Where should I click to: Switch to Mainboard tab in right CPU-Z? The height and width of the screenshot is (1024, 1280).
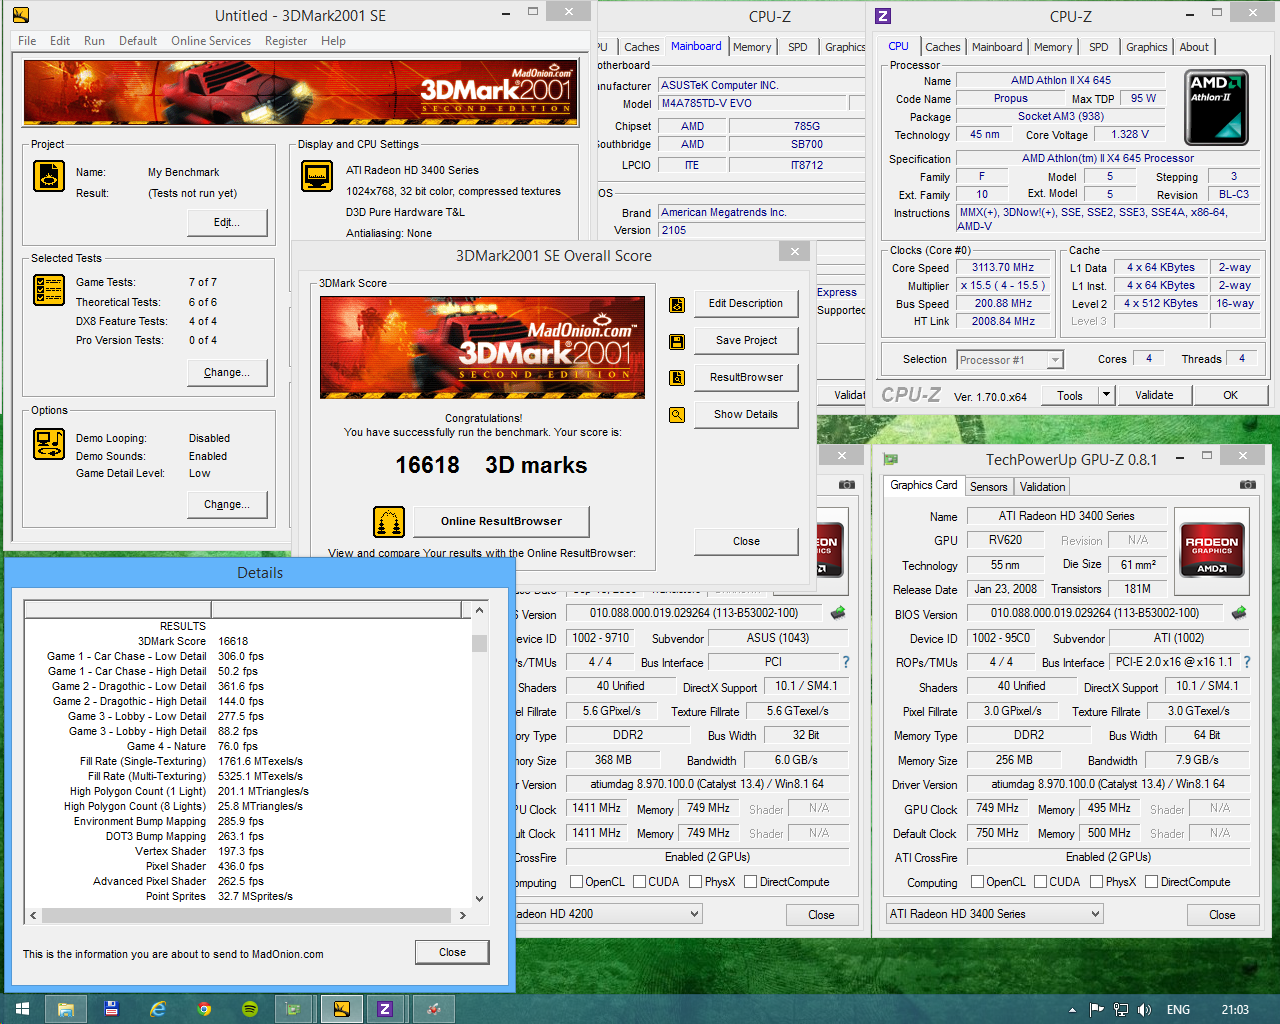pos(997,47)
